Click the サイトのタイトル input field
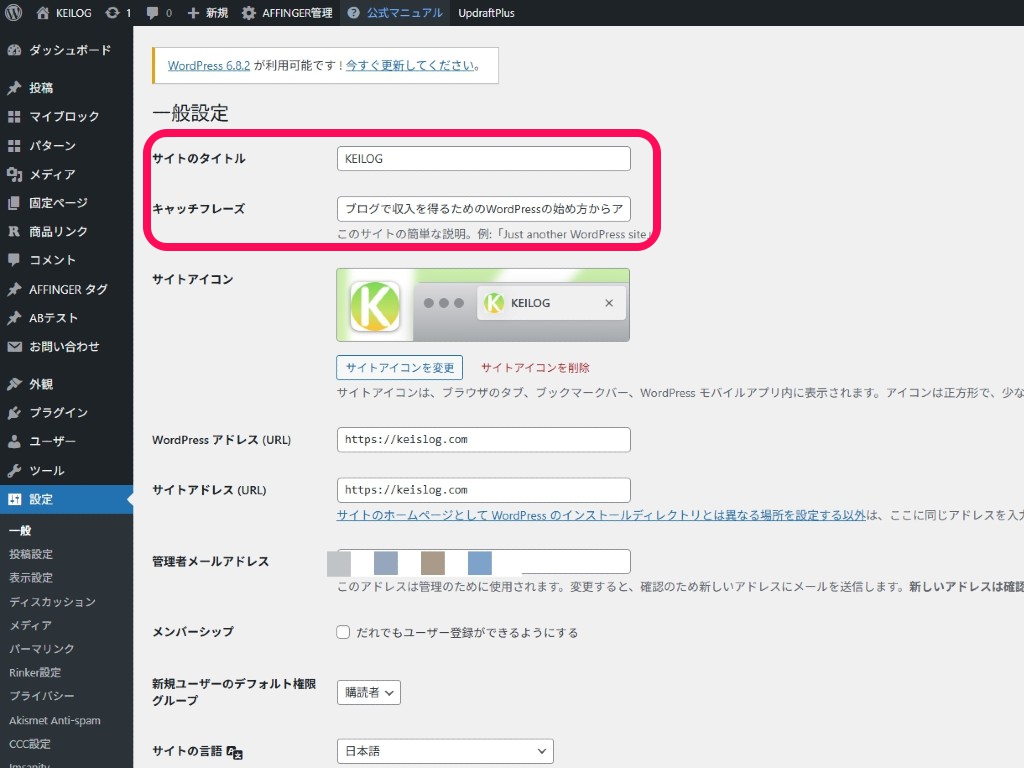1024x768 pixels. point(484,158)
